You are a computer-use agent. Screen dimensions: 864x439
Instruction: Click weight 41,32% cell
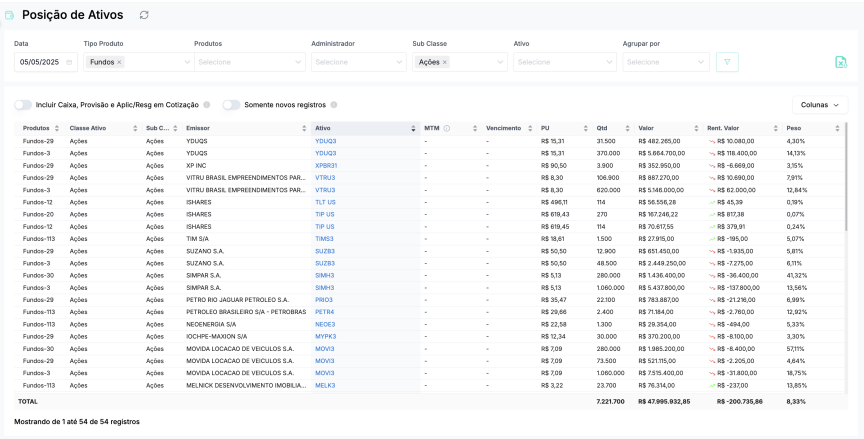pyautogui.click(x=796, y=275)
